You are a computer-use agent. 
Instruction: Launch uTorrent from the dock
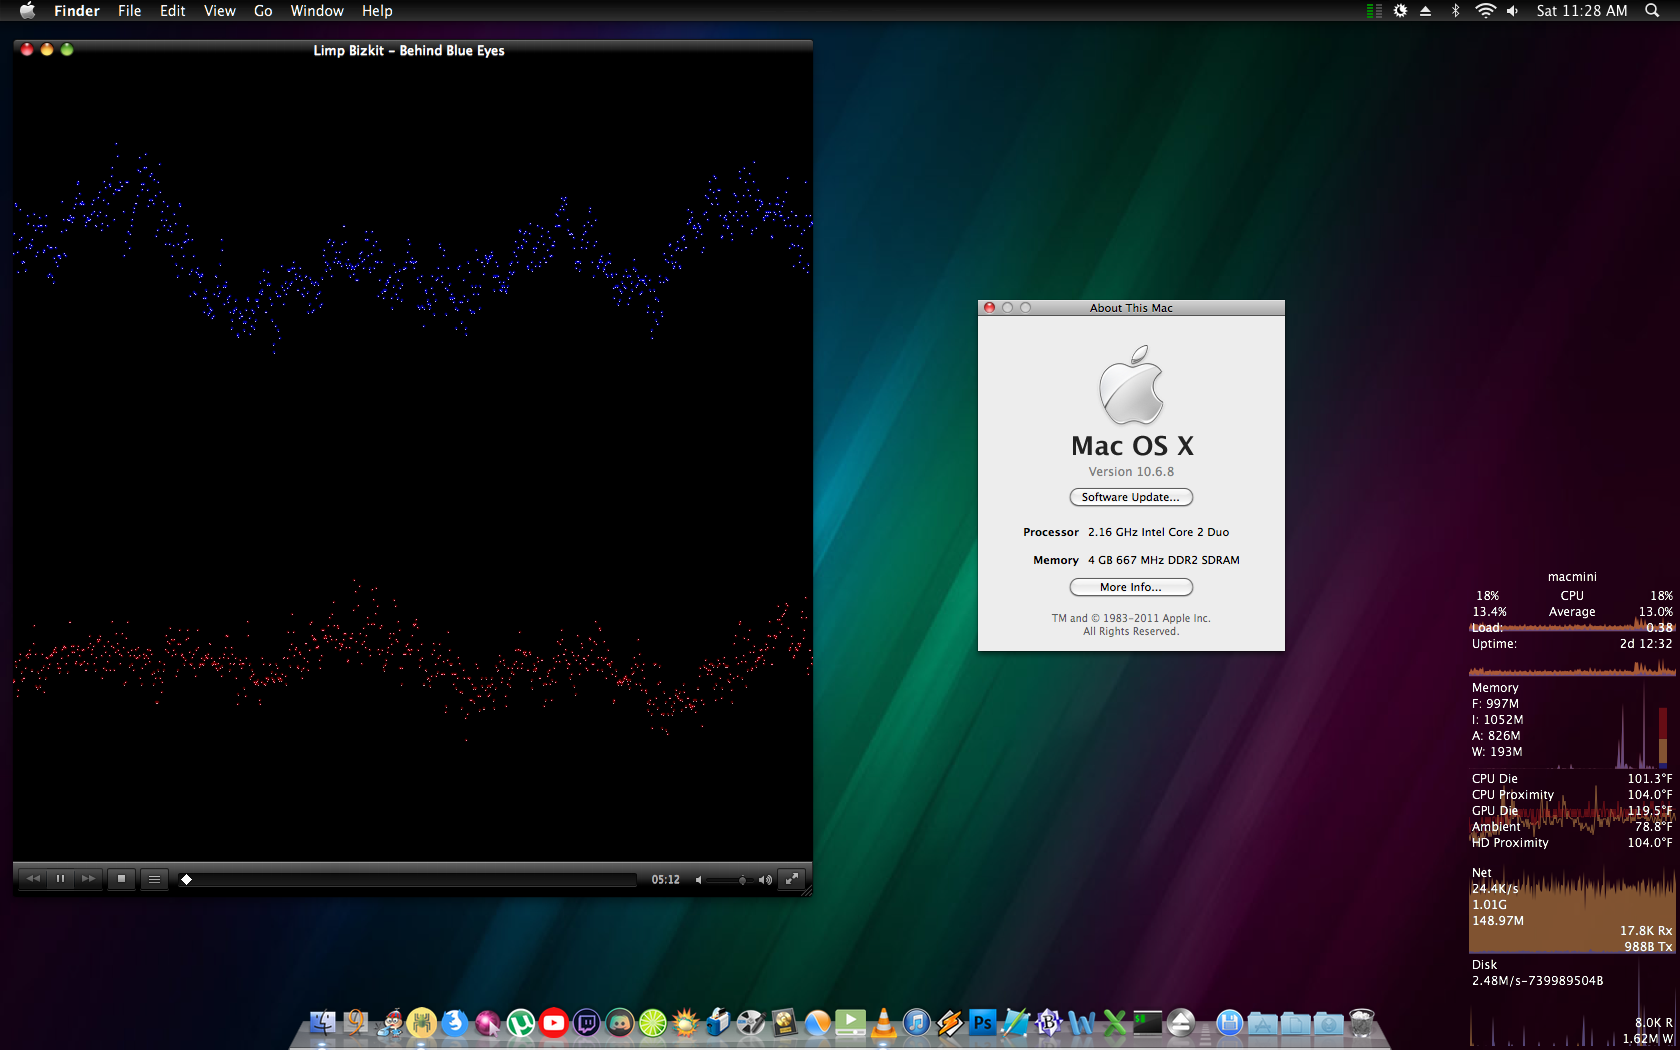click(520, 1023)
